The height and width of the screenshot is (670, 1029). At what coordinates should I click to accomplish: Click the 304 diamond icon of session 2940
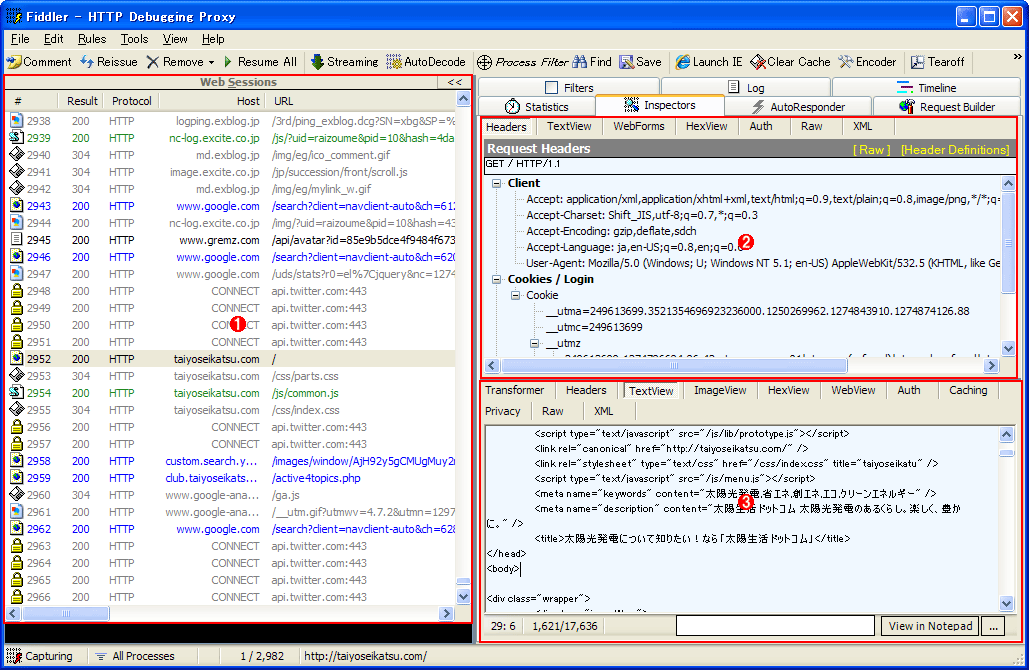(x=16, y=154)
